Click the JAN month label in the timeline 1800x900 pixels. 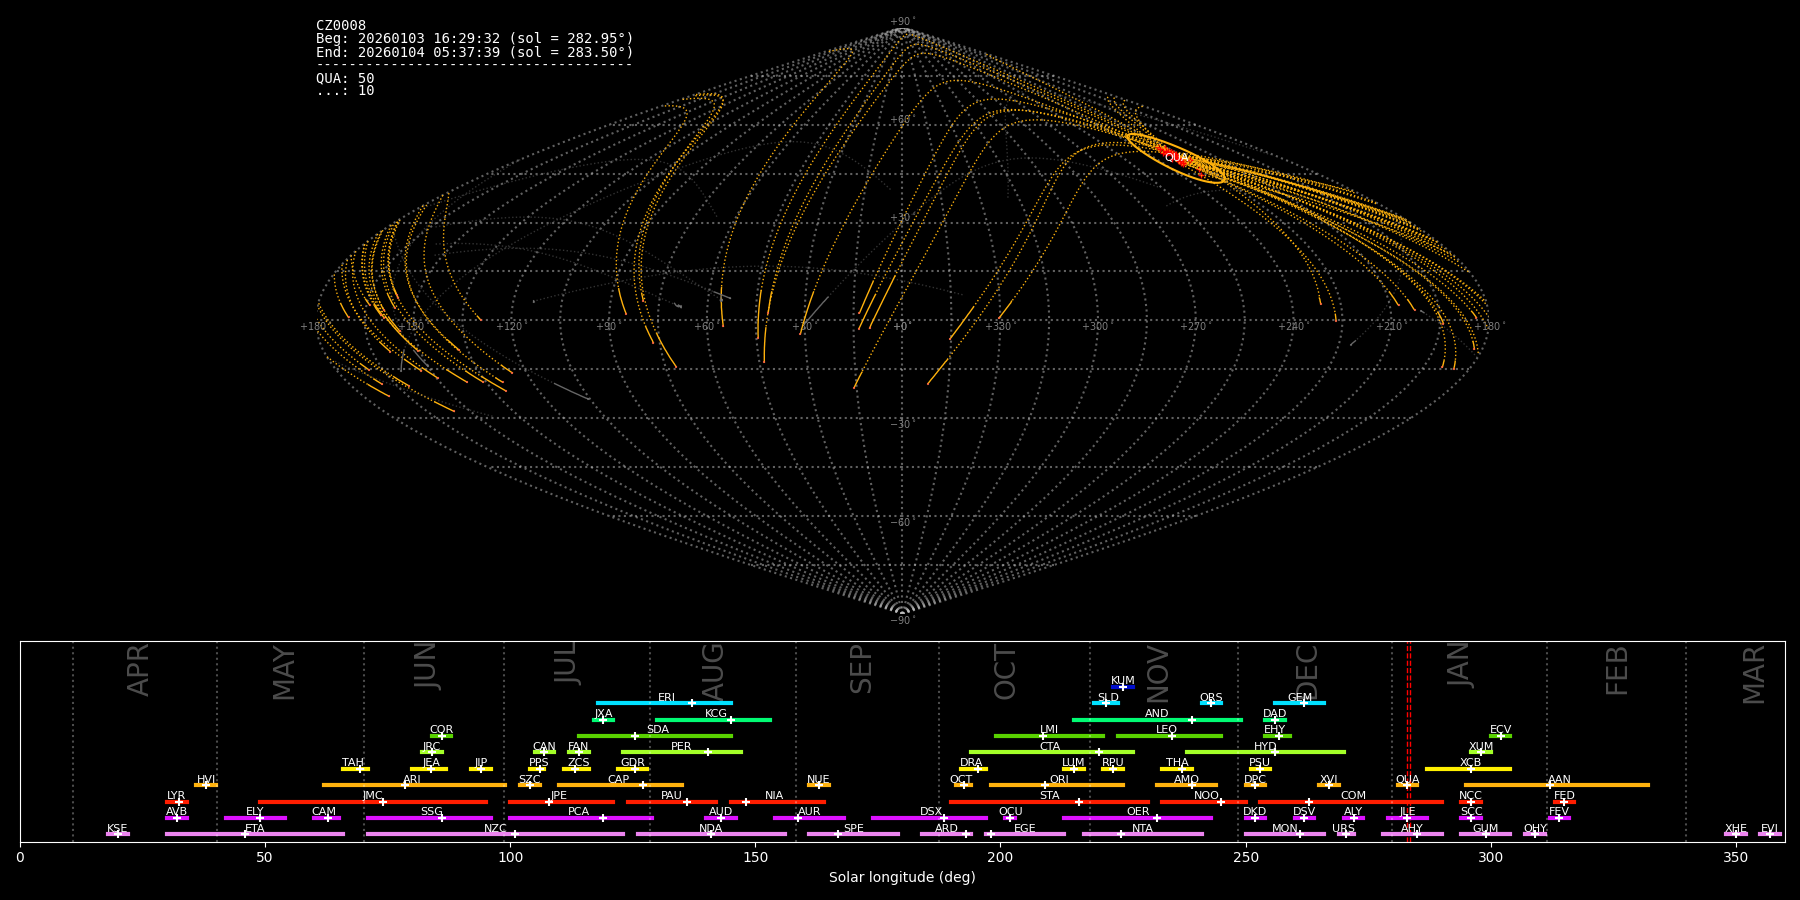click(x=1459, y=665)
